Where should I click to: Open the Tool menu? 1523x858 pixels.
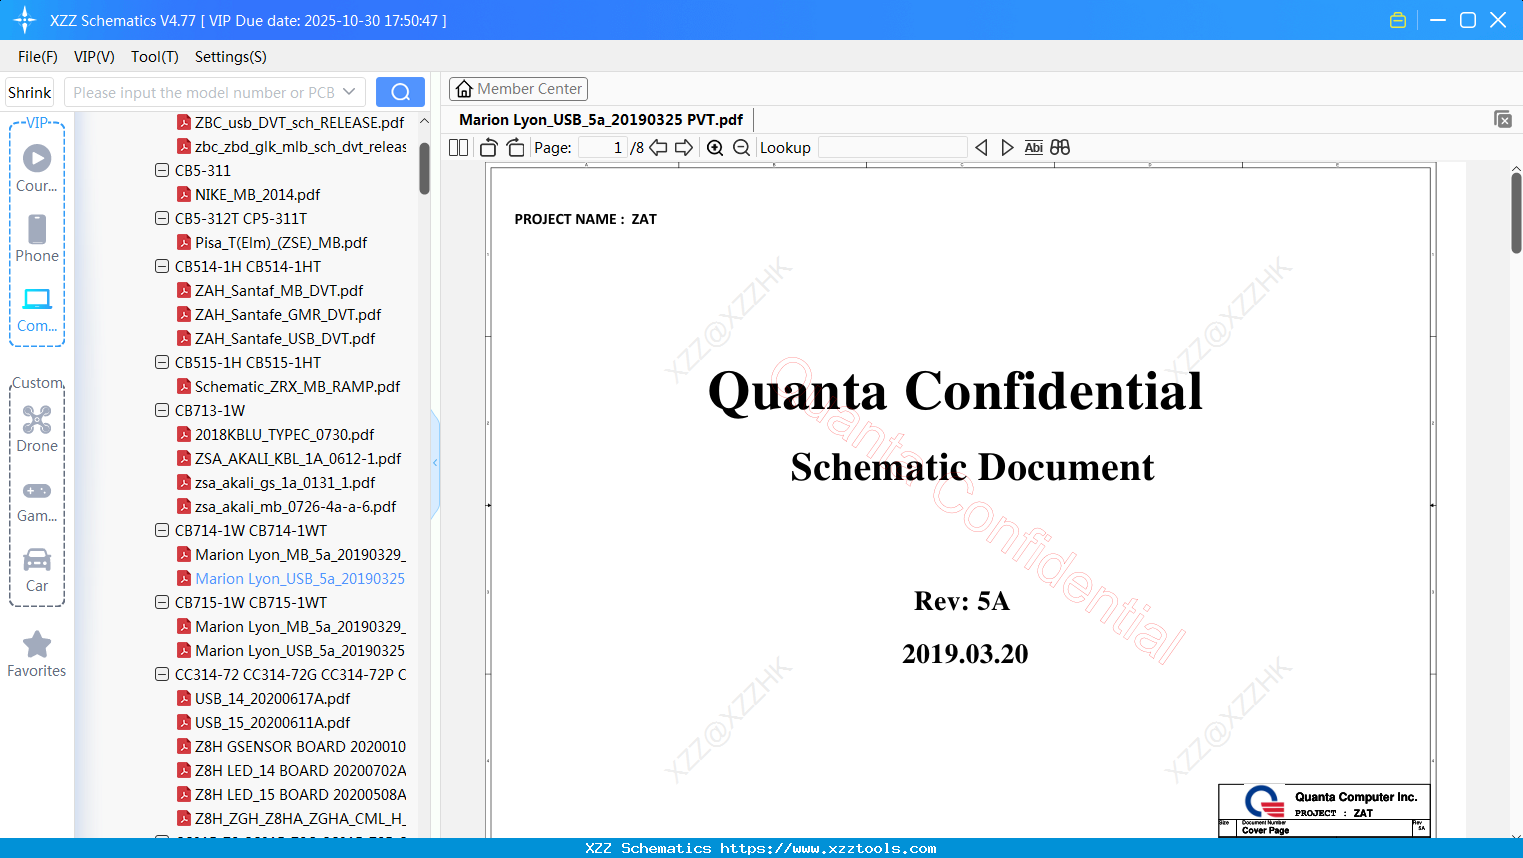tap(155, 57)
